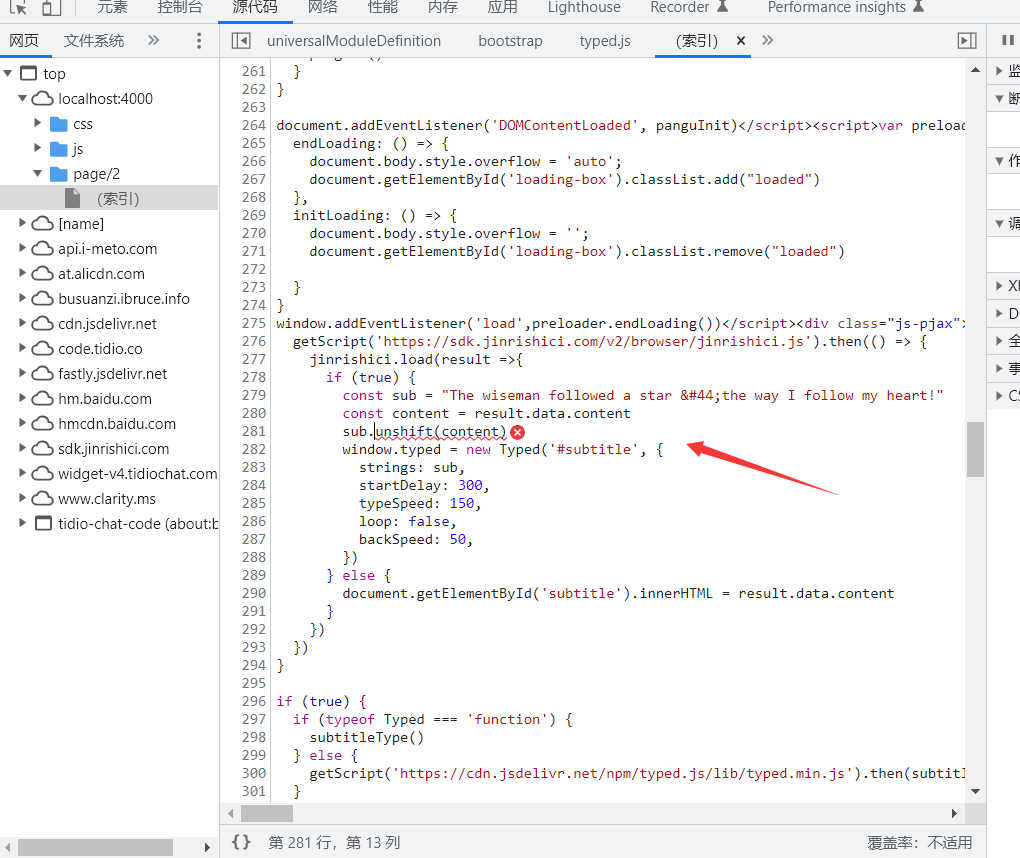The width and height of the screenshot is (1020, 858).
Task: Collapse localhost:4000 tree node
Action: 23,98
